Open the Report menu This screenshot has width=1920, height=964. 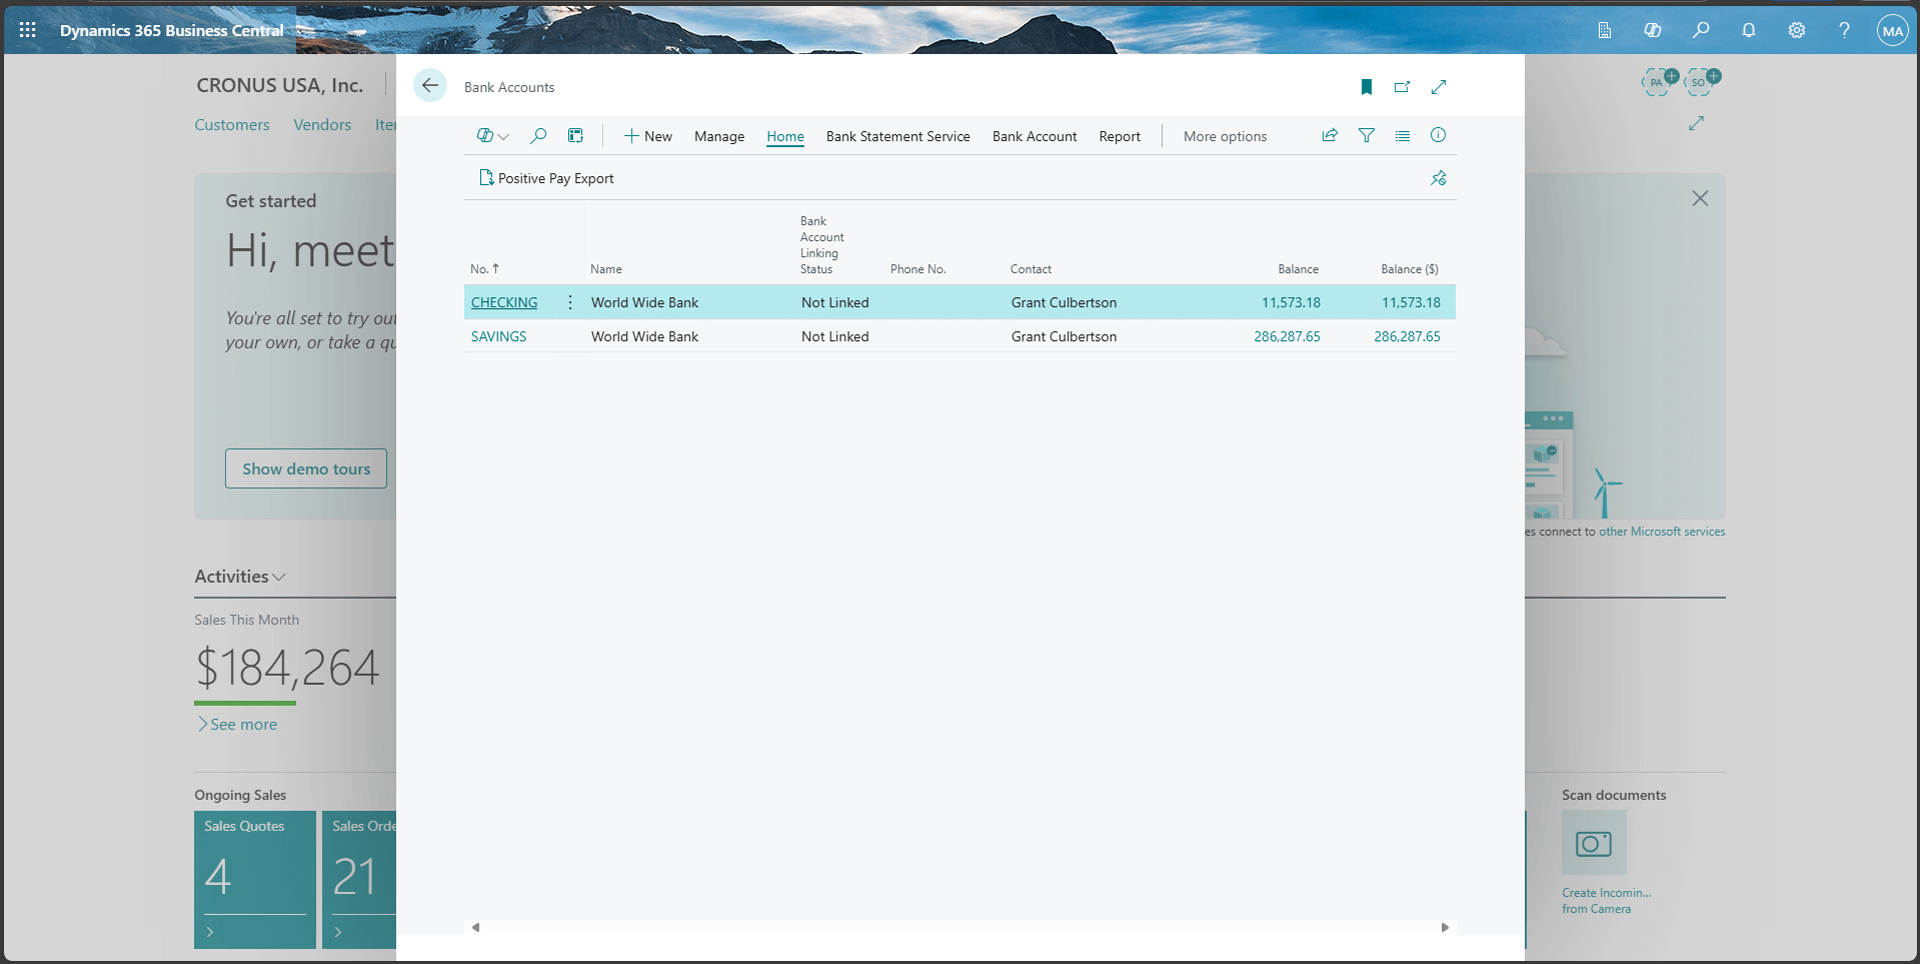1119,136
